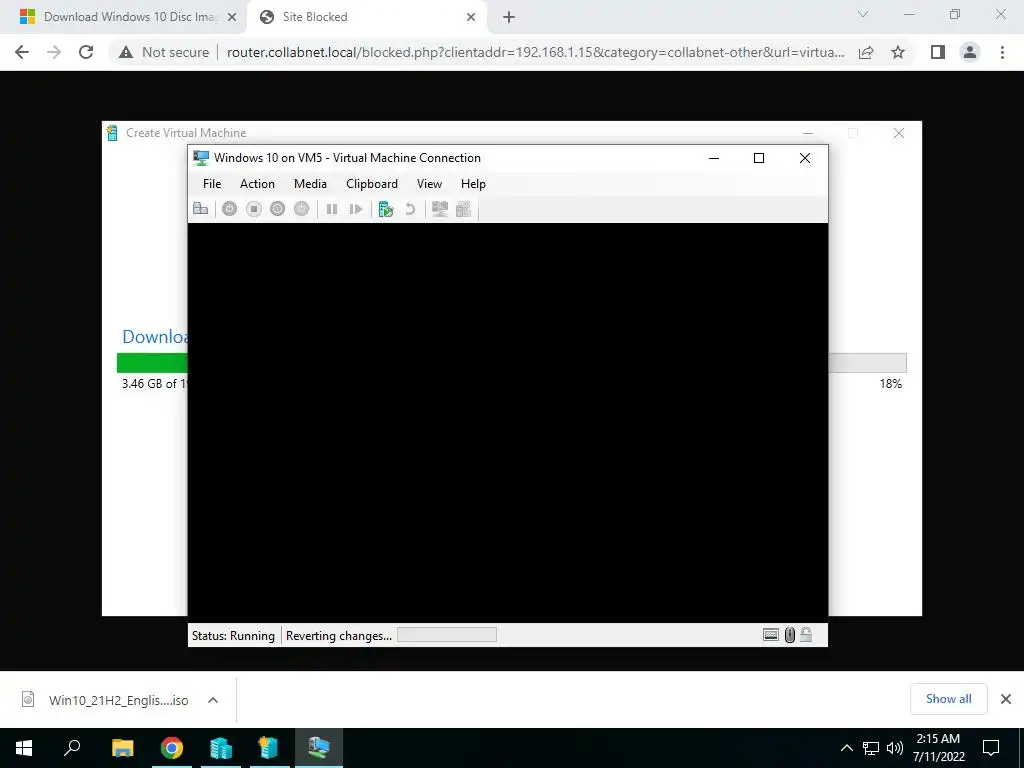1024x768 pixels.
Task: Open the File menu in VM Connection
Action: 212,184
